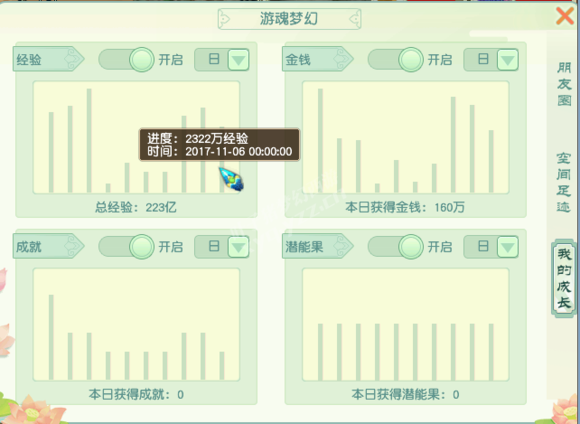Close the 游魂梦幻 window with orange X
This screenshot has height=424, width=580.
tap(565, 16)
